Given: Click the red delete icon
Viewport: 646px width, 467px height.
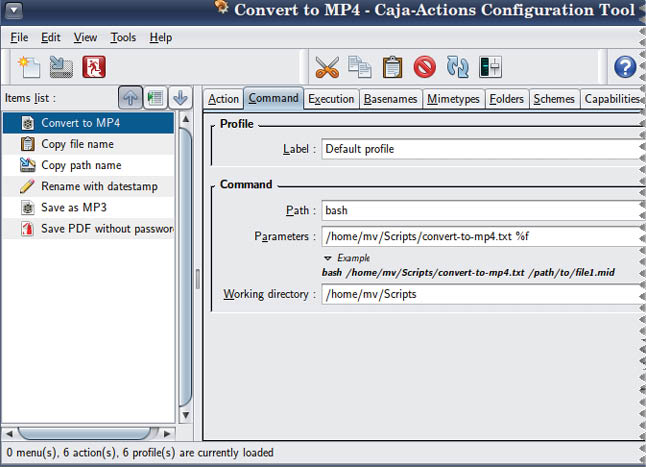Looking at the screenshot, I should click(425, 67).
